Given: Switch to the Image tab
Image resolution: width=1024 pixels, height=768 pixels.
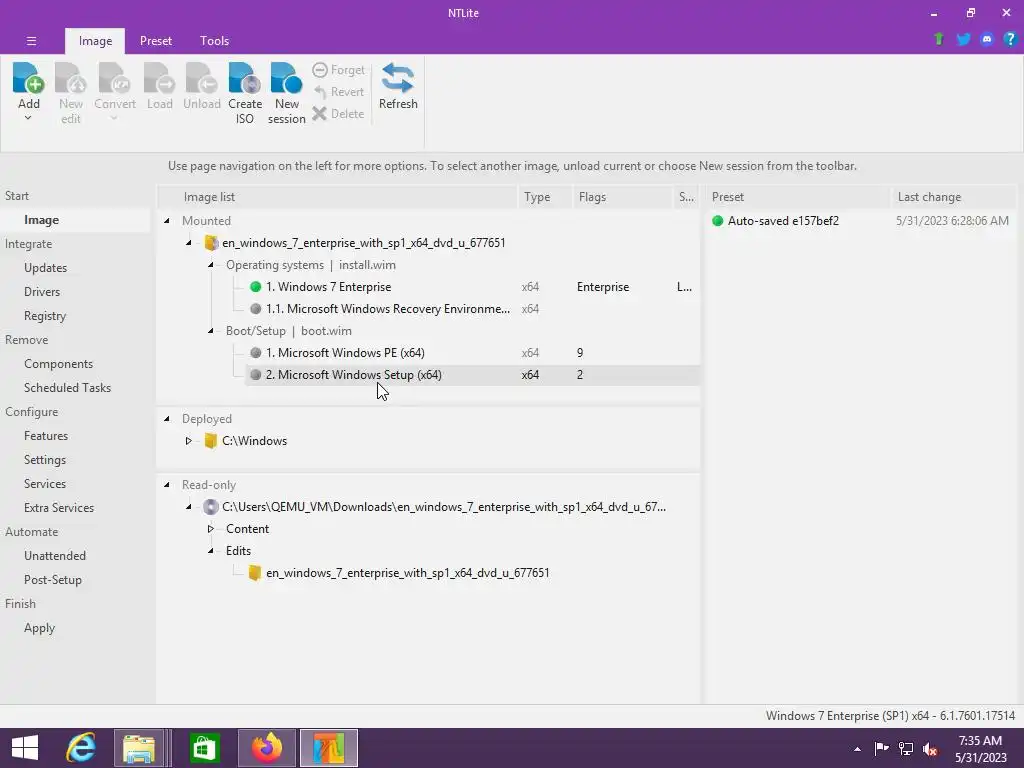Looking at the screenshot, I should click(95, 40).
